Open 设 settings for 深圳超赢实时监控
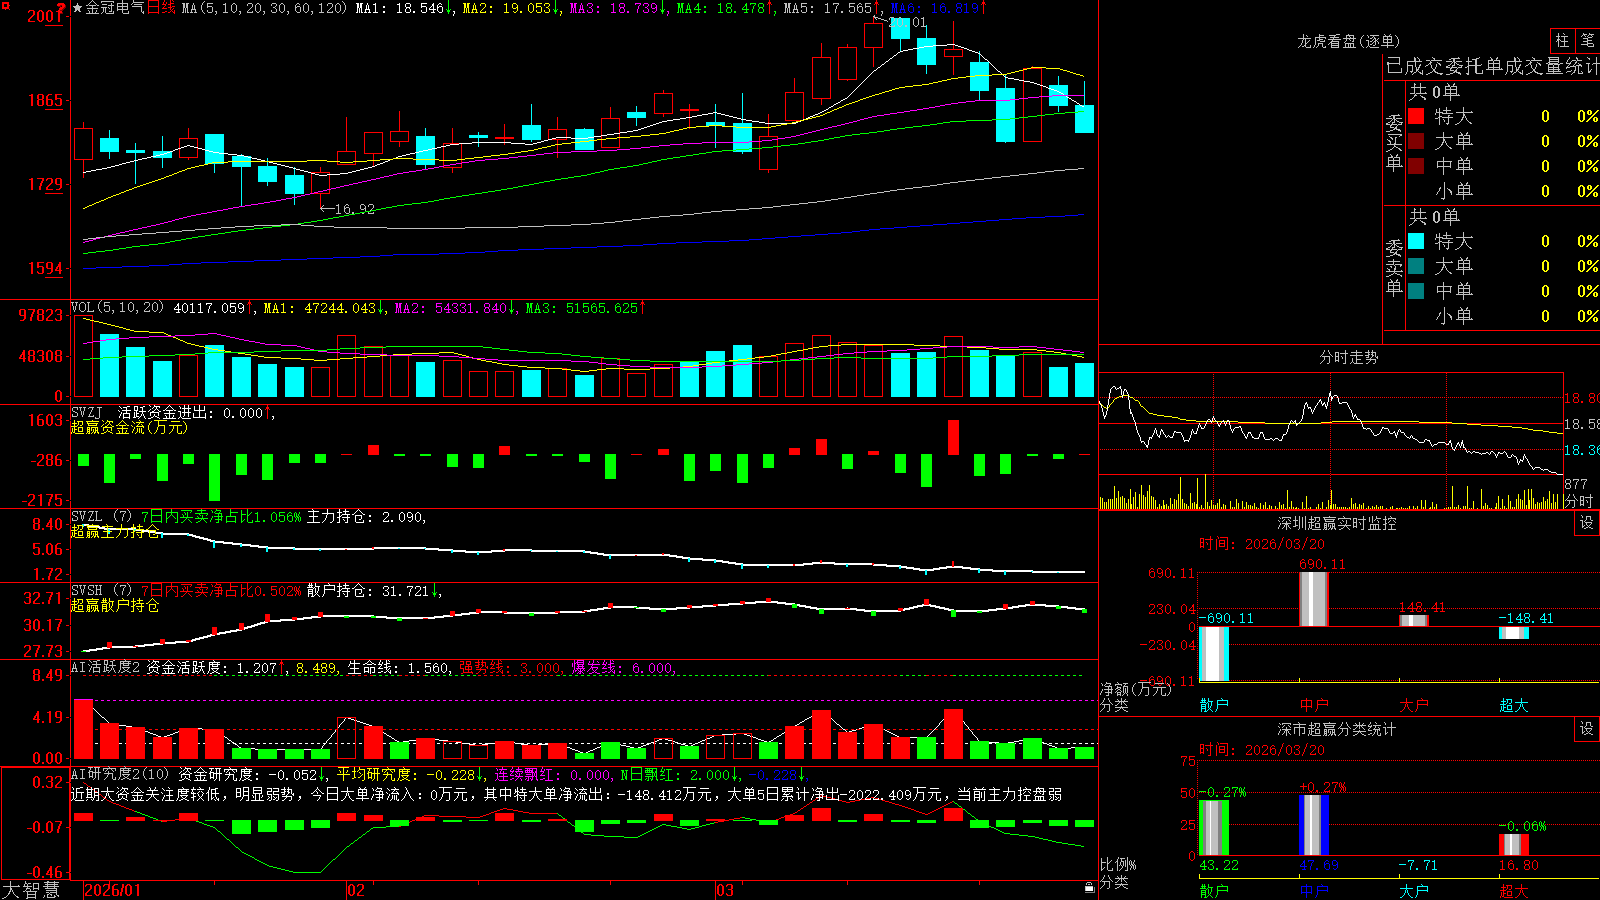Screen dimensions: 1600x900 point(1587,523)
